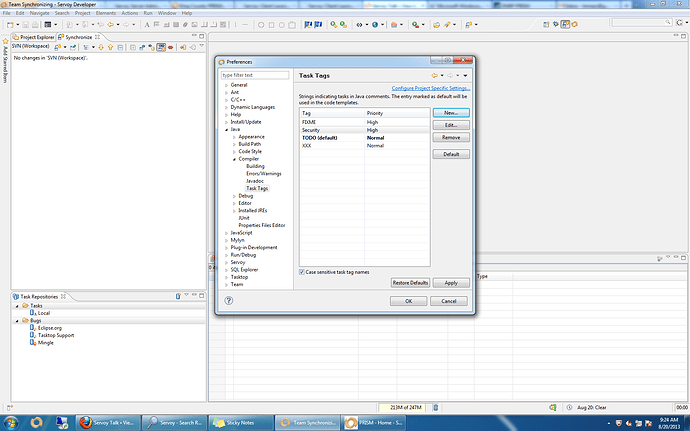Expand the General preferences node arrow

(x=227, y=85)
